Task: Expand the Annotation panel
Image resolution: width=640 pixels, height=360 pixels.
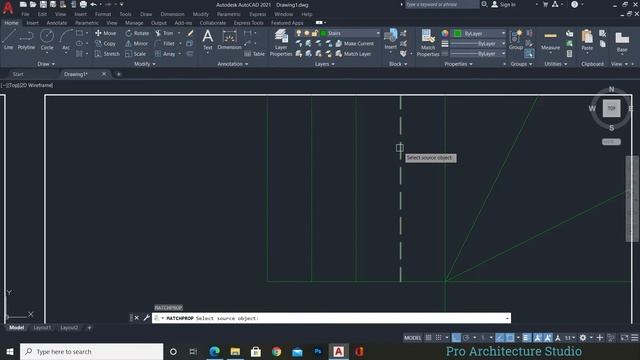Action: point(233,64)
